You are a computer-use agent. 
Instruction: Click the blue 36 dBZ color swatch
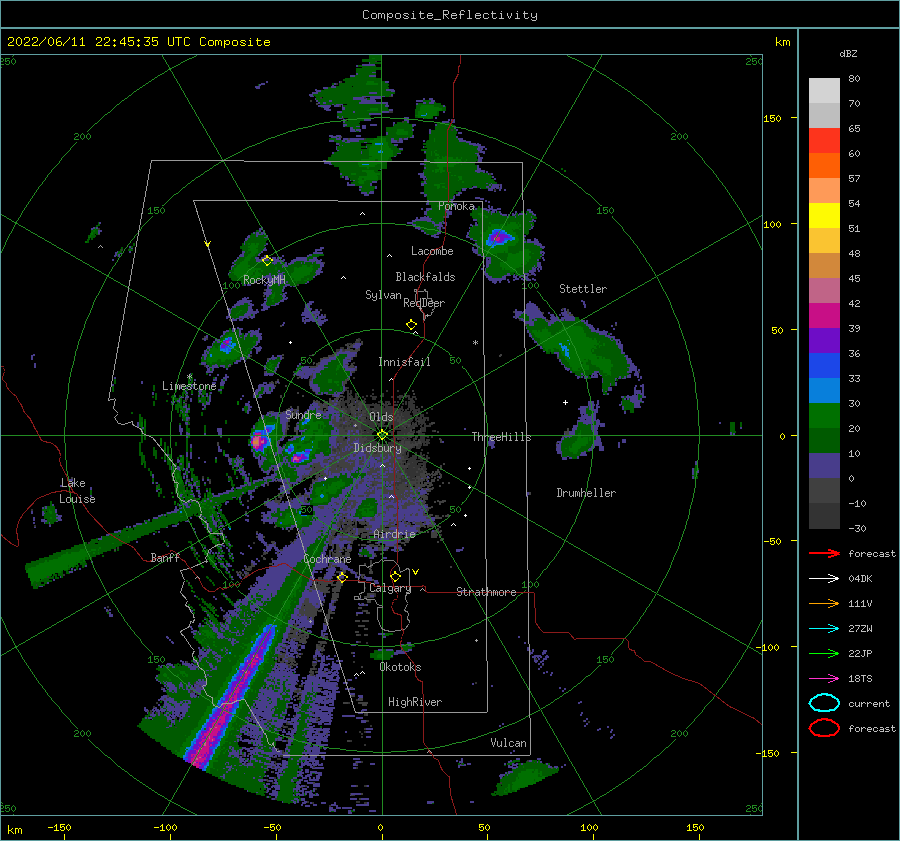pyautogui.click(x=824, y=366)
